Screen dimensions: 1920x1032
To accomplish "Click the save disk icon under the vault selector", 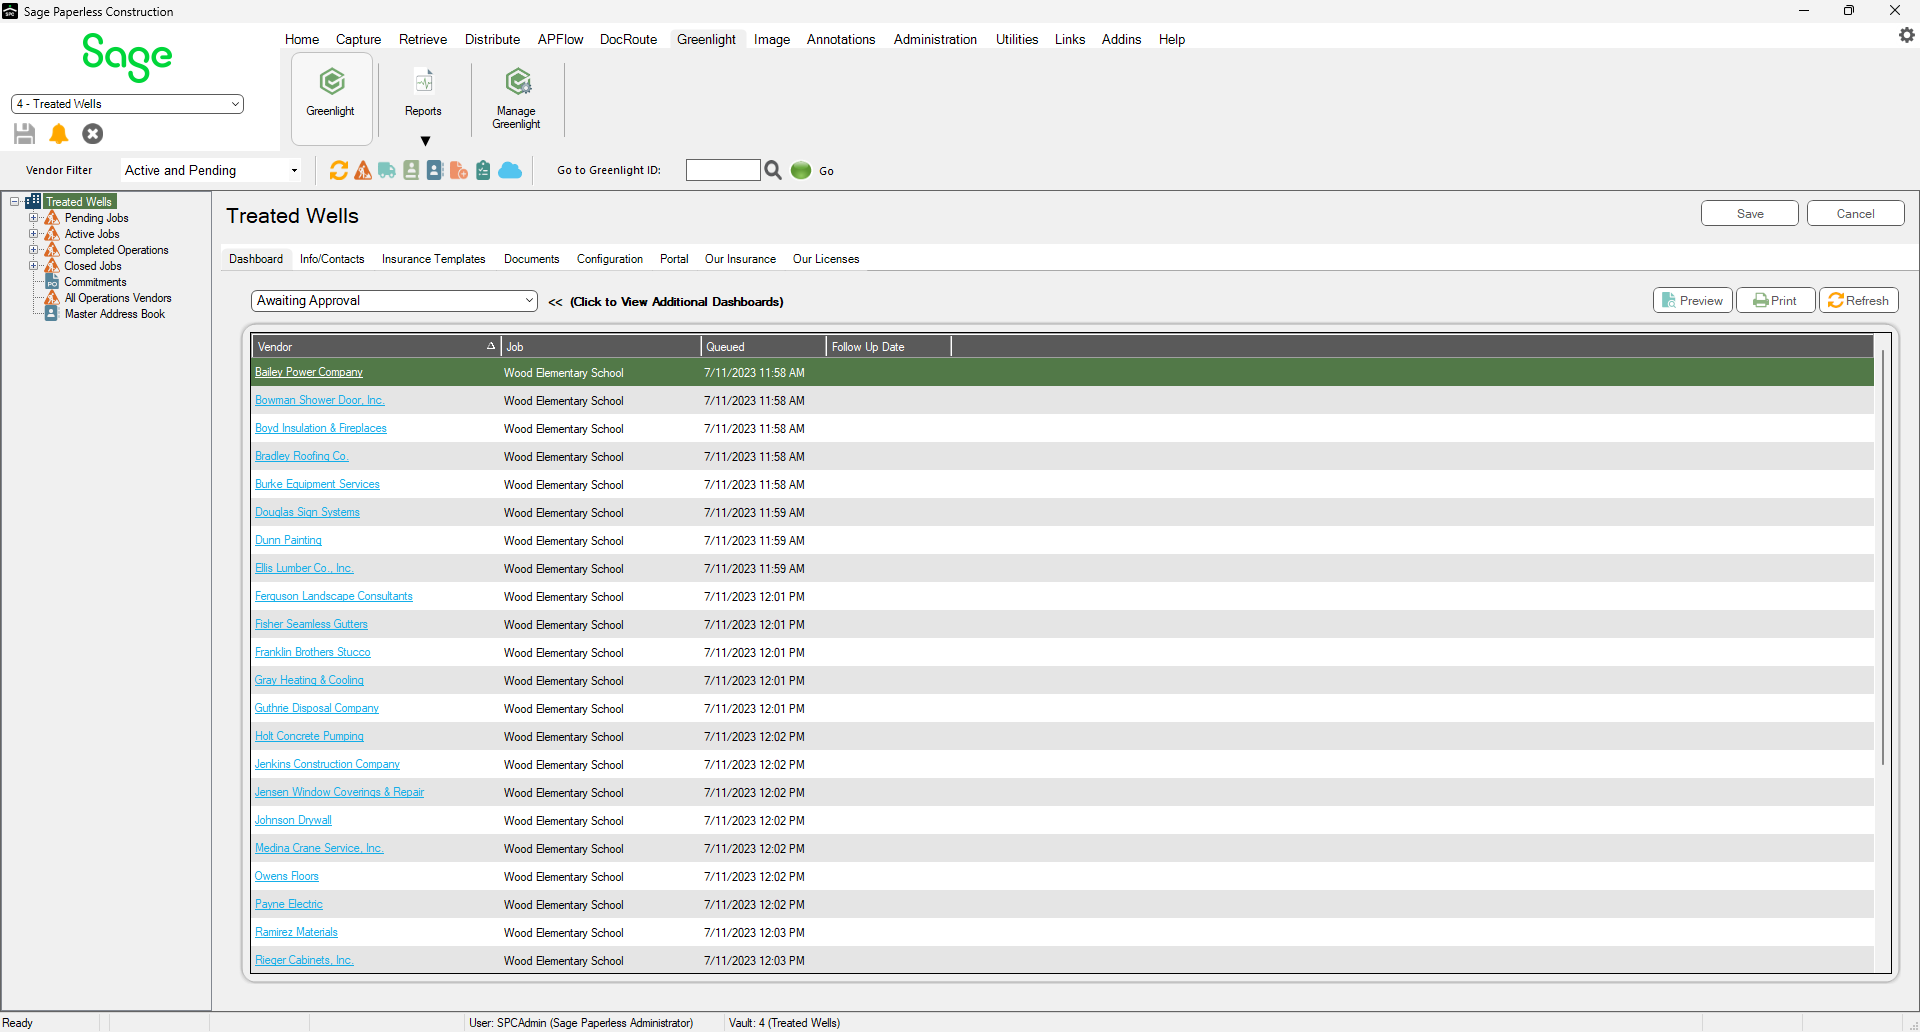I will [25, 134].
